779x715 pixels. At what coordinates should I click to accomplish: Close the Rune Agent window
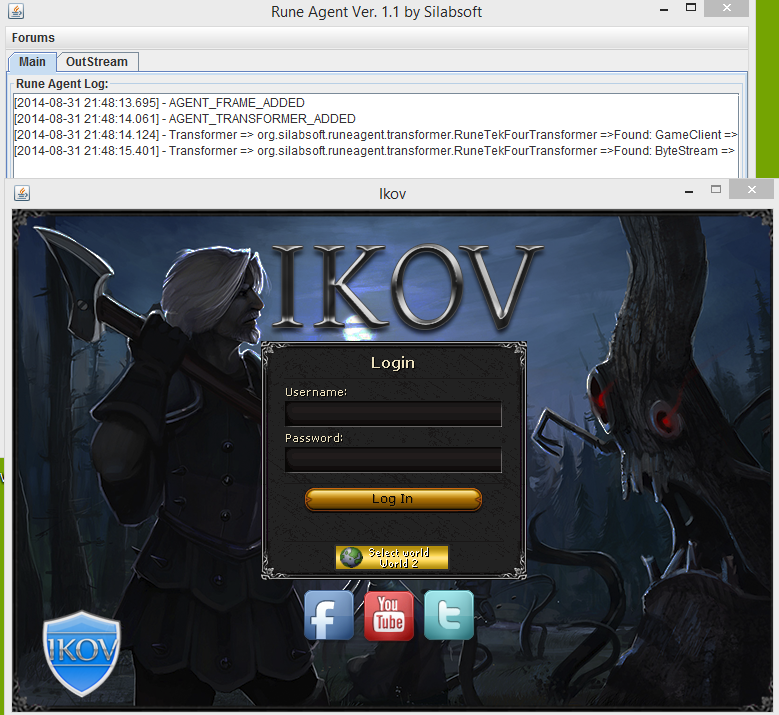(x=727, y=8)
